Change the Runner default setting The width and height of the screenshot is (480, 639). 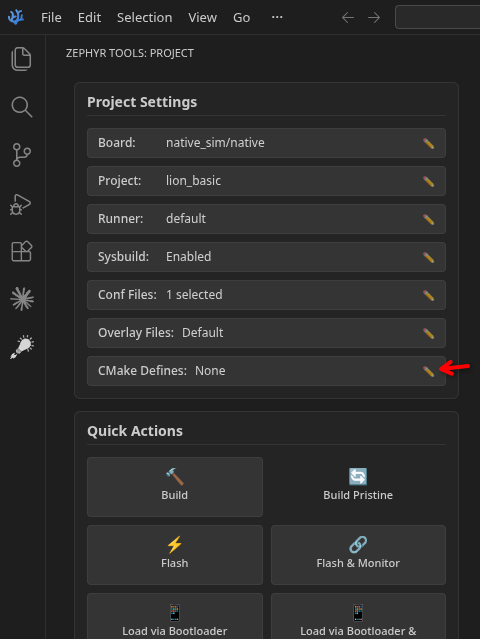click(x=428, y=219)
